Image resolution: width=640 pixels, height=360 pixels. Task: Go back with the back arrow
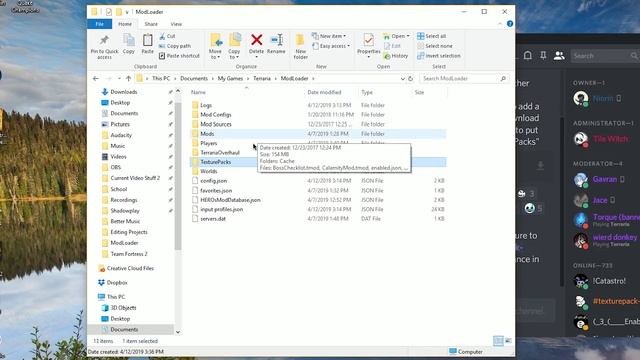tap(96, 78)
